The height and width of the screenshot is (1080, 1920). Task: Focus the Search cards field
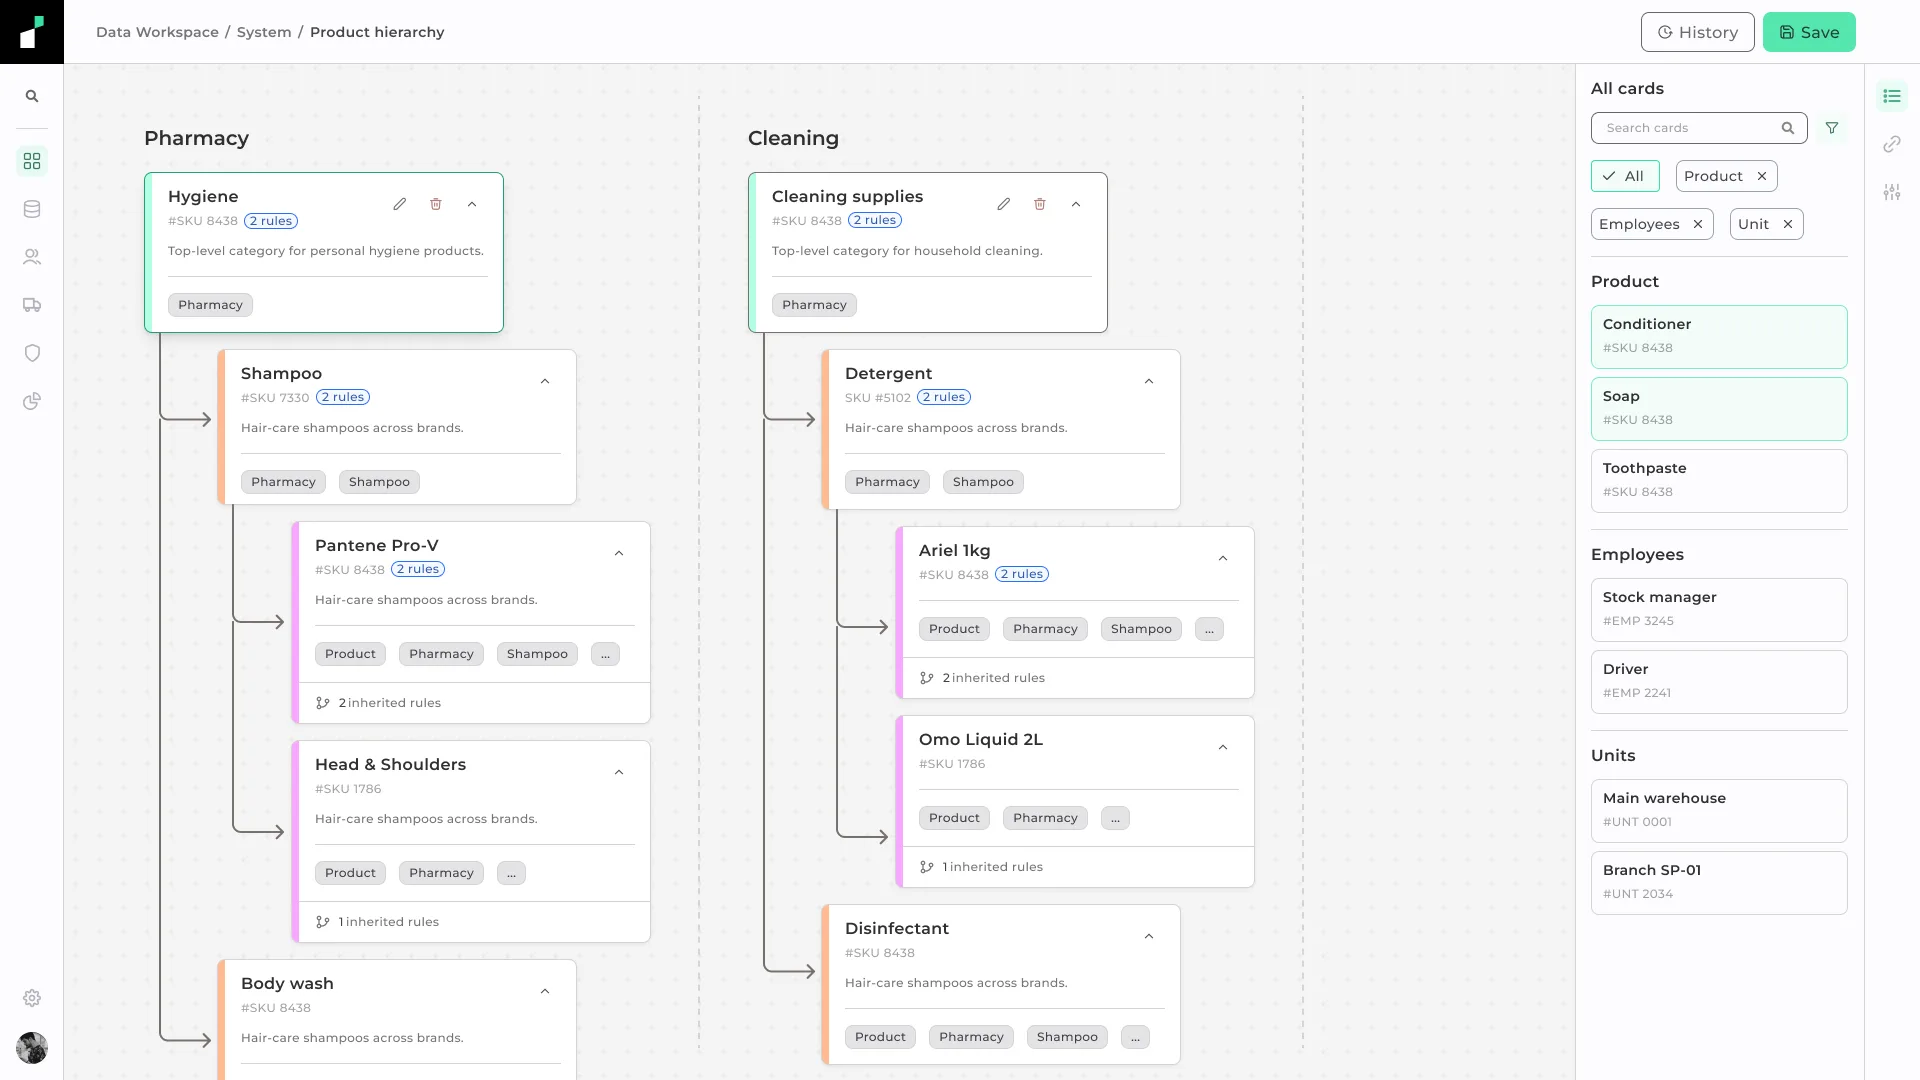1699,128
